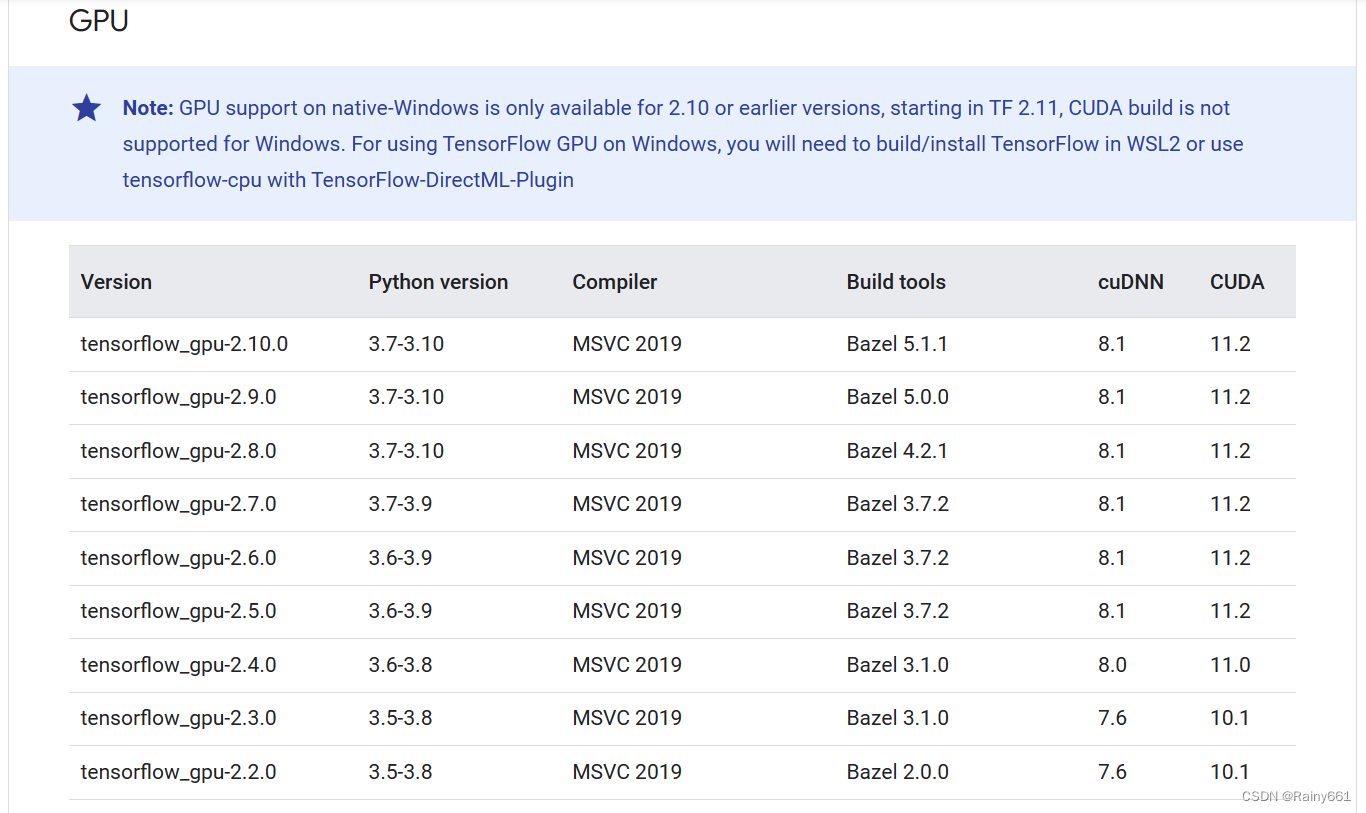This screenshot has height=813, width=1366.
Task: Click the Version column header
Action: pos(116,282)
